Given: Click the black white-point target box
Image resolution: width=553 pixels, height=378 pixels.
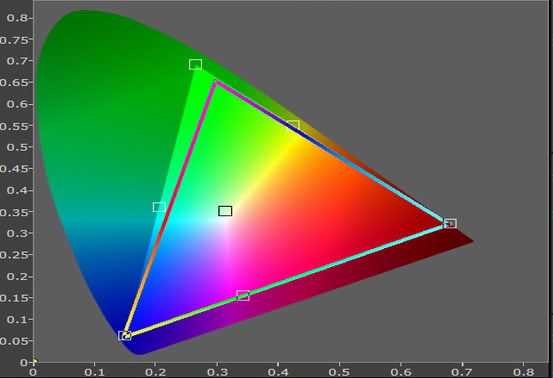Looking at the screenshot, I should click(x=225, y=211).
